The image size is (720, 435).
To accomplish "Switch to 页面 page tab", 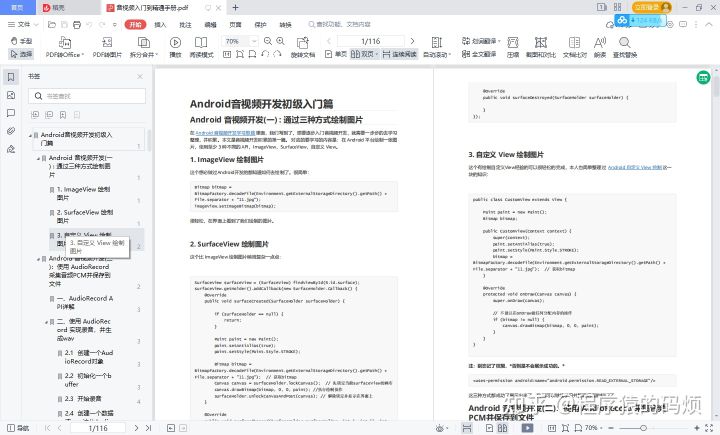I will [235, 24].
